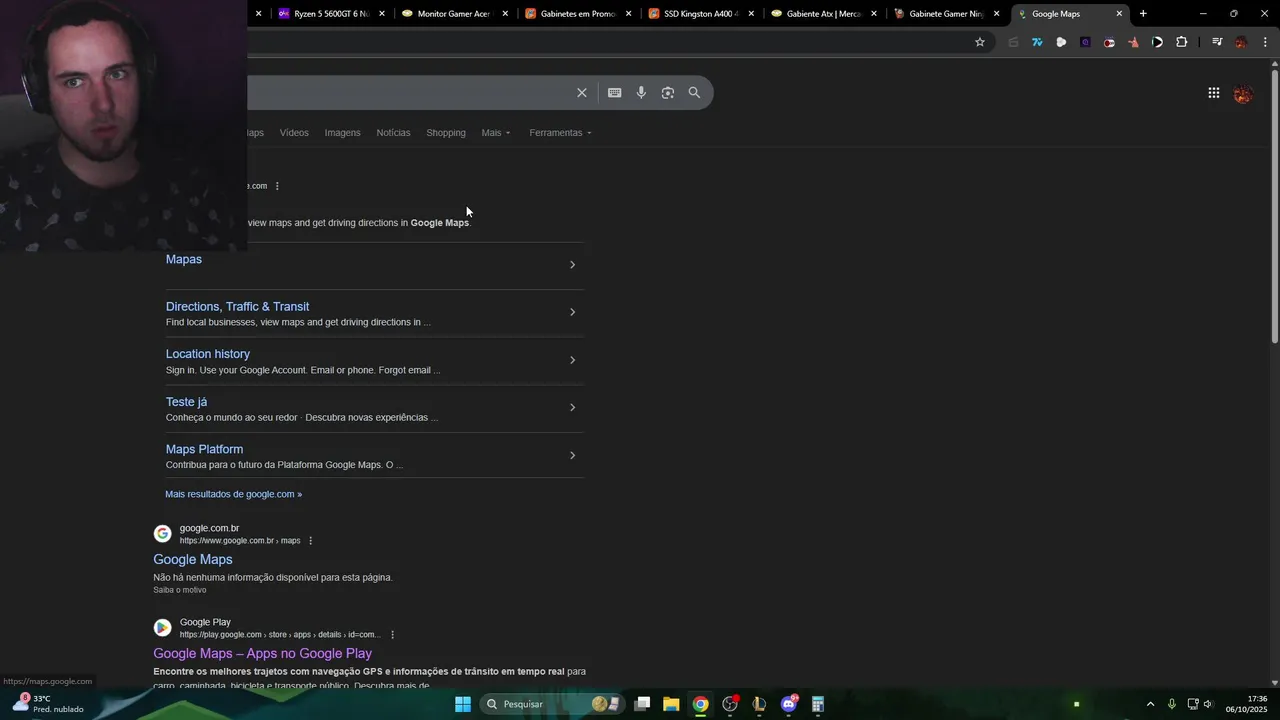This screenshot has height=720, width=1280.
Task: Open the Google apps grid
Action: pos(1213,93)
